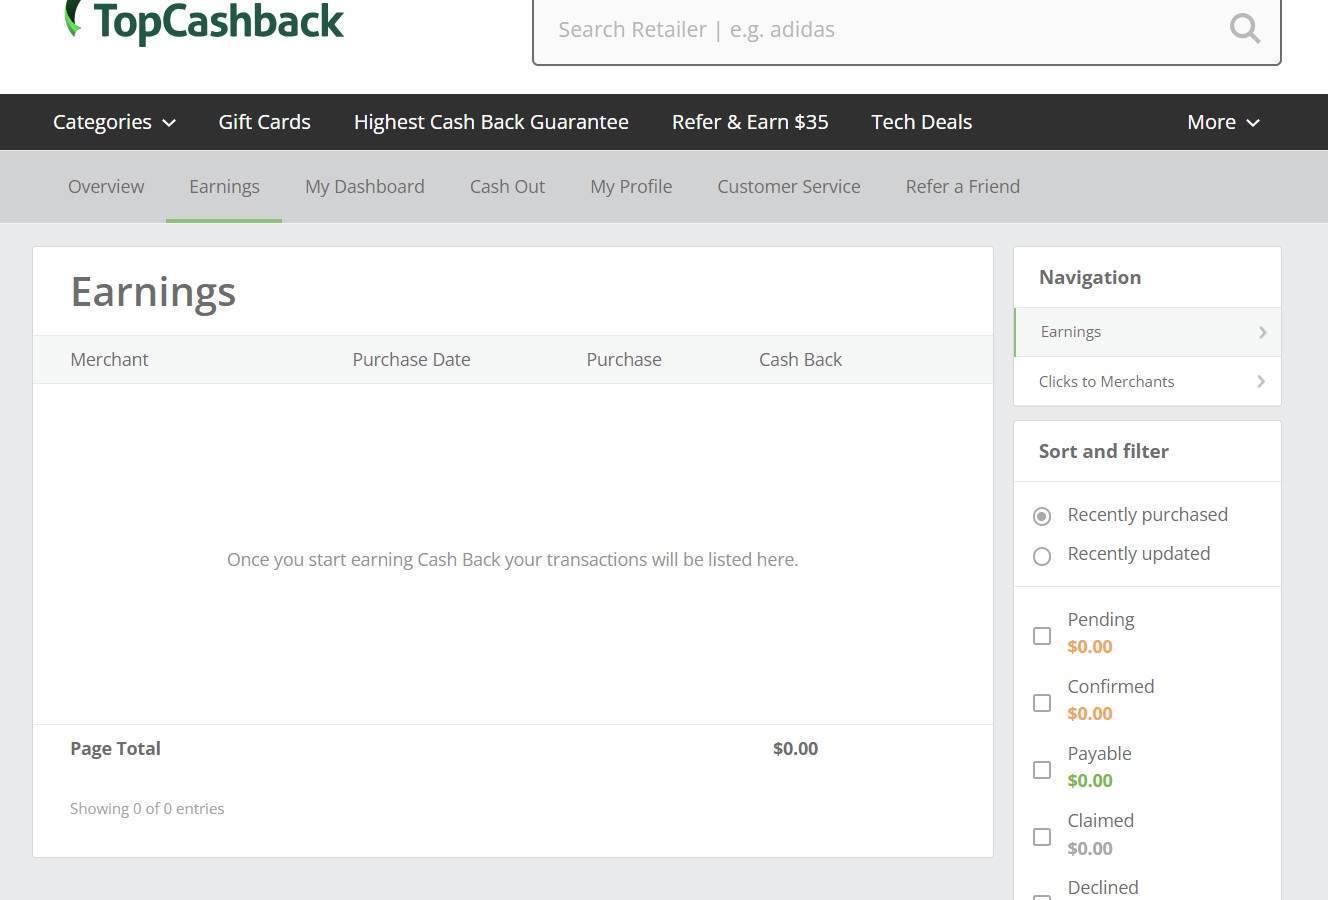
Task: Check the Confirmed filter checkbox
Action: [x=1042, y=703]
